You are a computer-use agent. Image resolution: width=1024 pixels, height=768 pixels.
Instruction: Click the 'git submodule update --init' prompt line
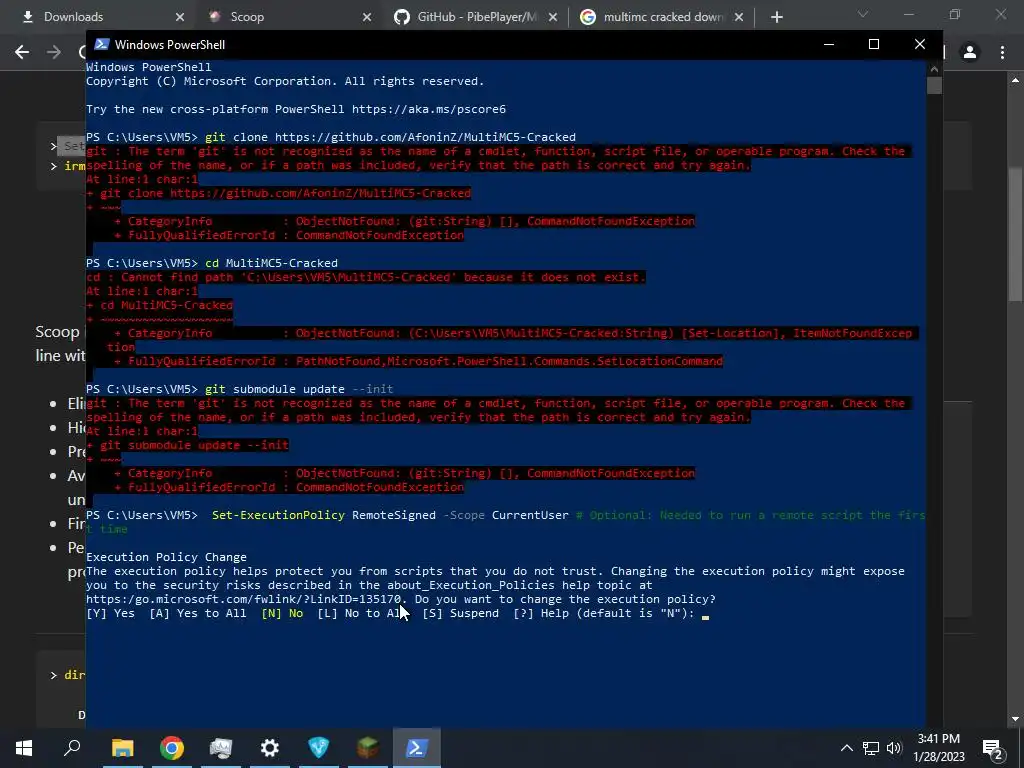click(x=240, y=389)
